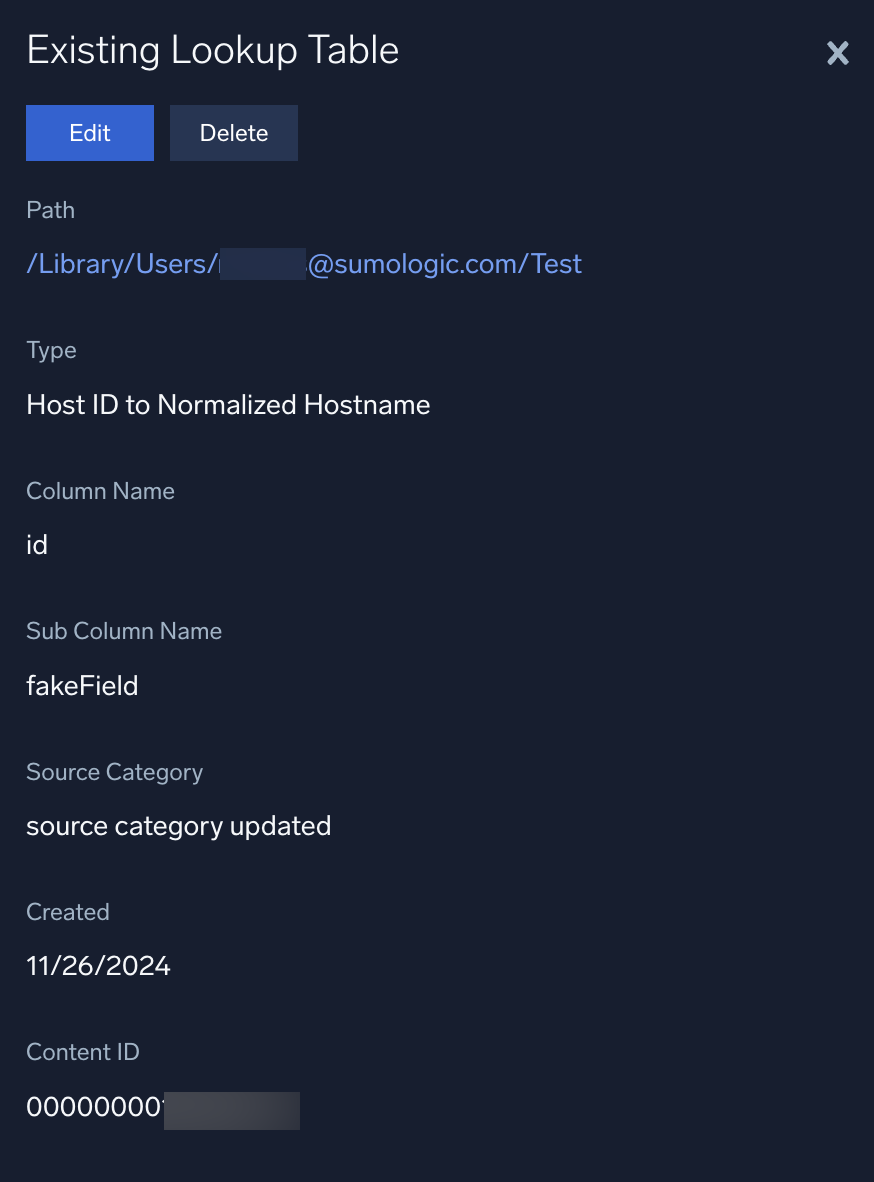
Task: Click the Edit button to modify the lookup table
Action: click(x=89, y=132)
